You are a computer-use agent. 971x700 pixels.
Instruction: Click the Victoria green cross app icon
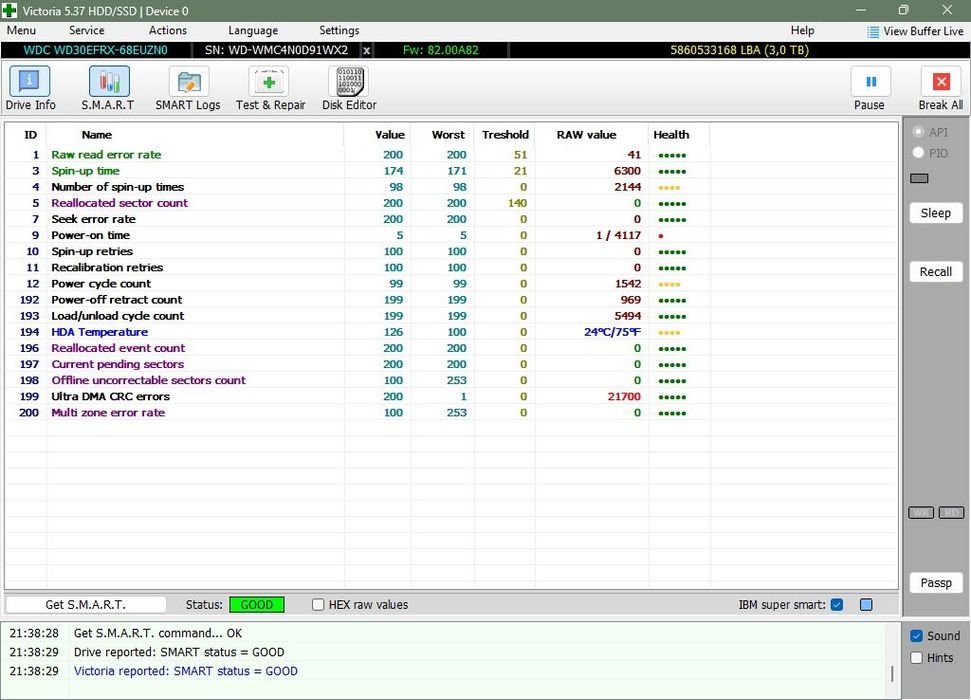[9, 11]
